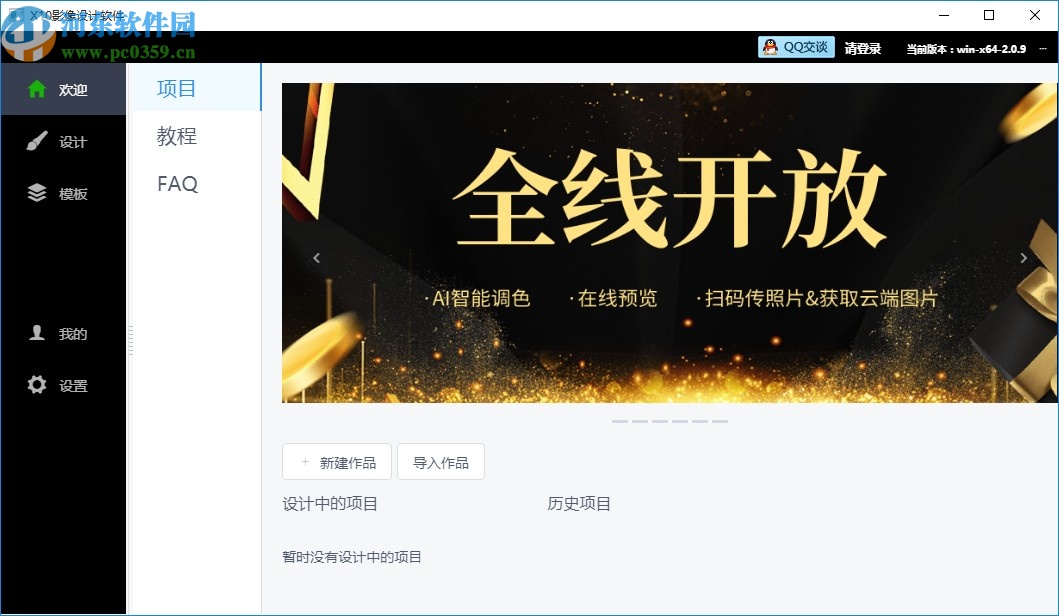Viewport: 1059px width, 616px height.
Task: Go back with left carousel arrow
Action: click(x=316, y=257)
